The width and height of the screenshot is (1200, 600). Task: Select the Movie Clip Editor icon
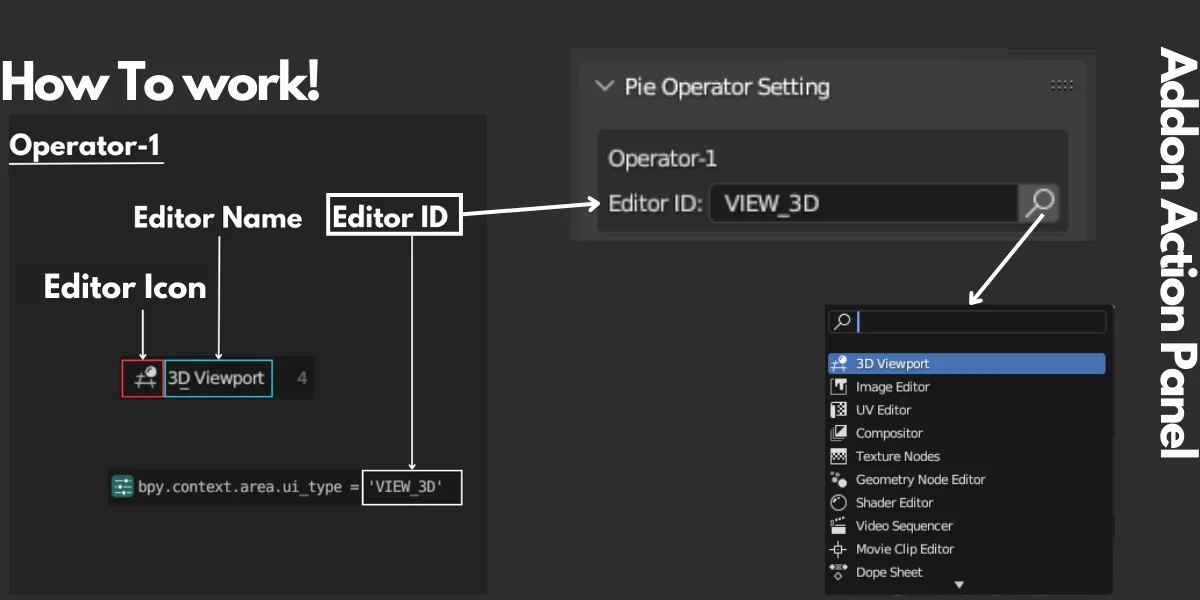tap(841, 549)
